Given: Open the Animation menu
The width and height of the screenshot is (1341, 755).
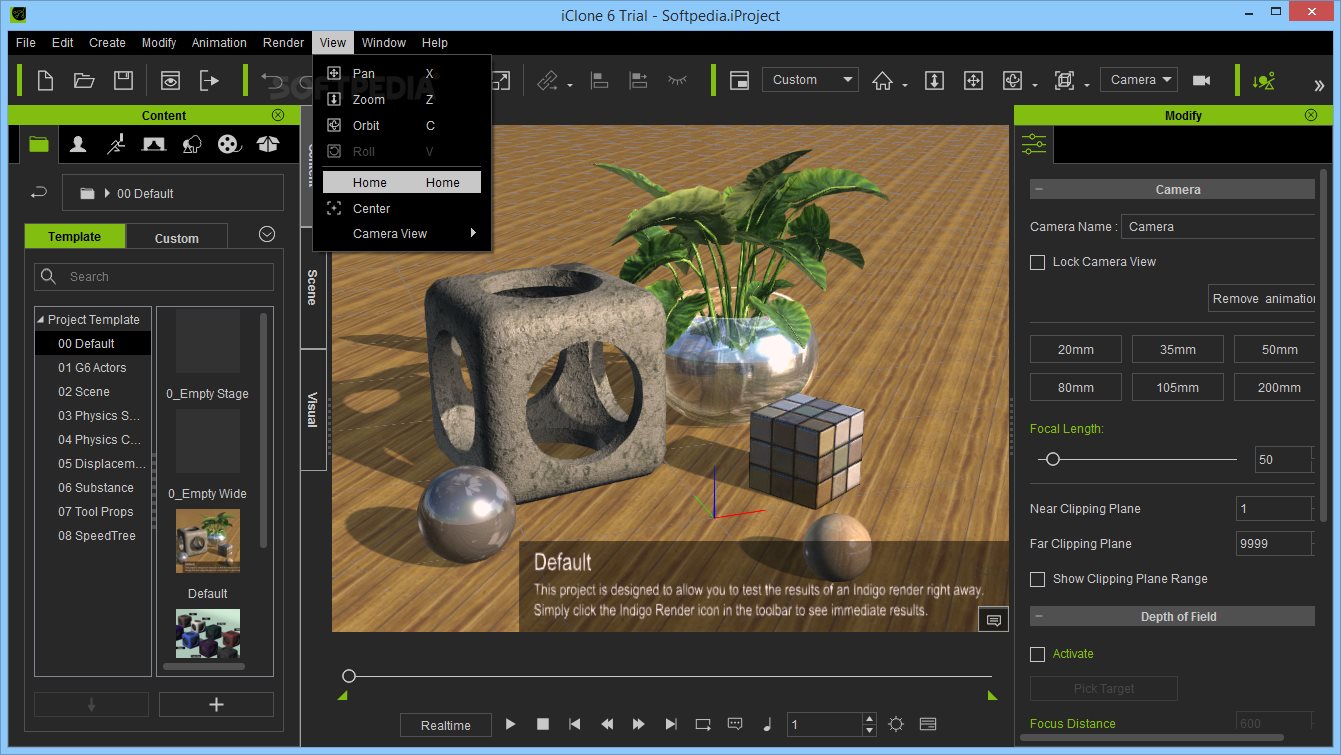Looking at the screenshot, I should click(219, 43).
